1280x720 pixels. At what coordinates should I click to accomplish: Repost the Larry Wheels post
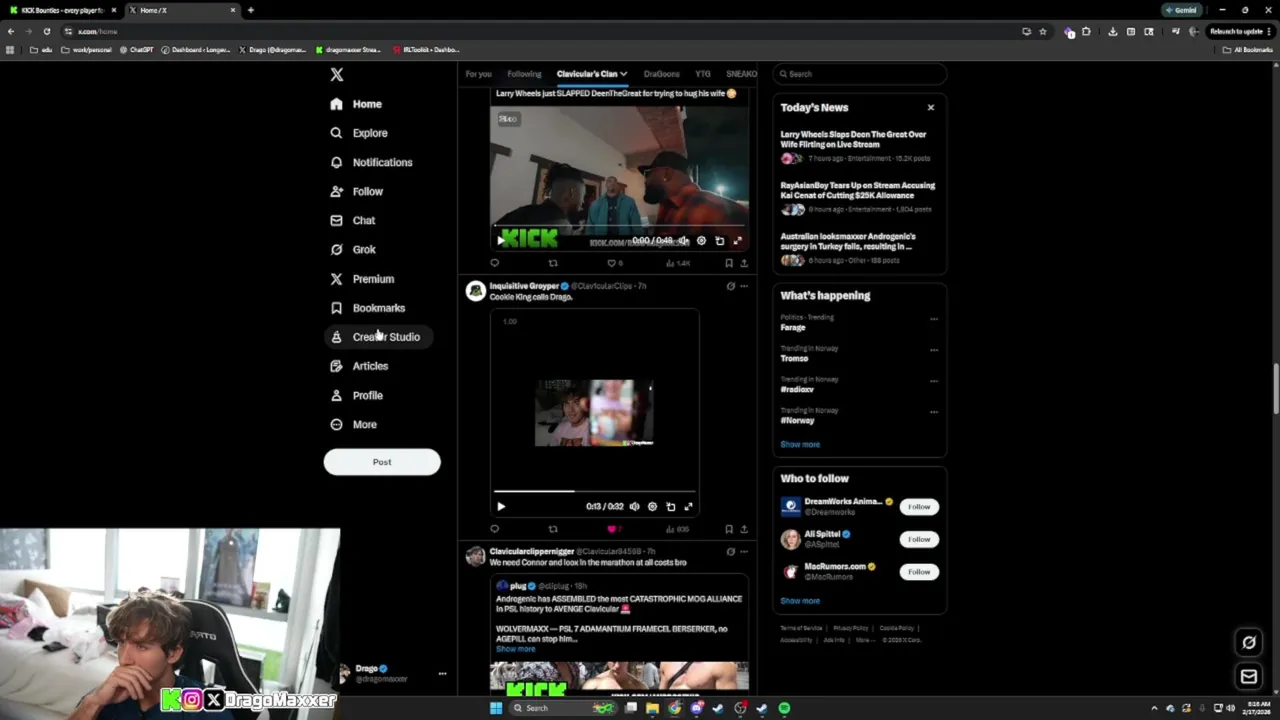[x=553, y=263]
